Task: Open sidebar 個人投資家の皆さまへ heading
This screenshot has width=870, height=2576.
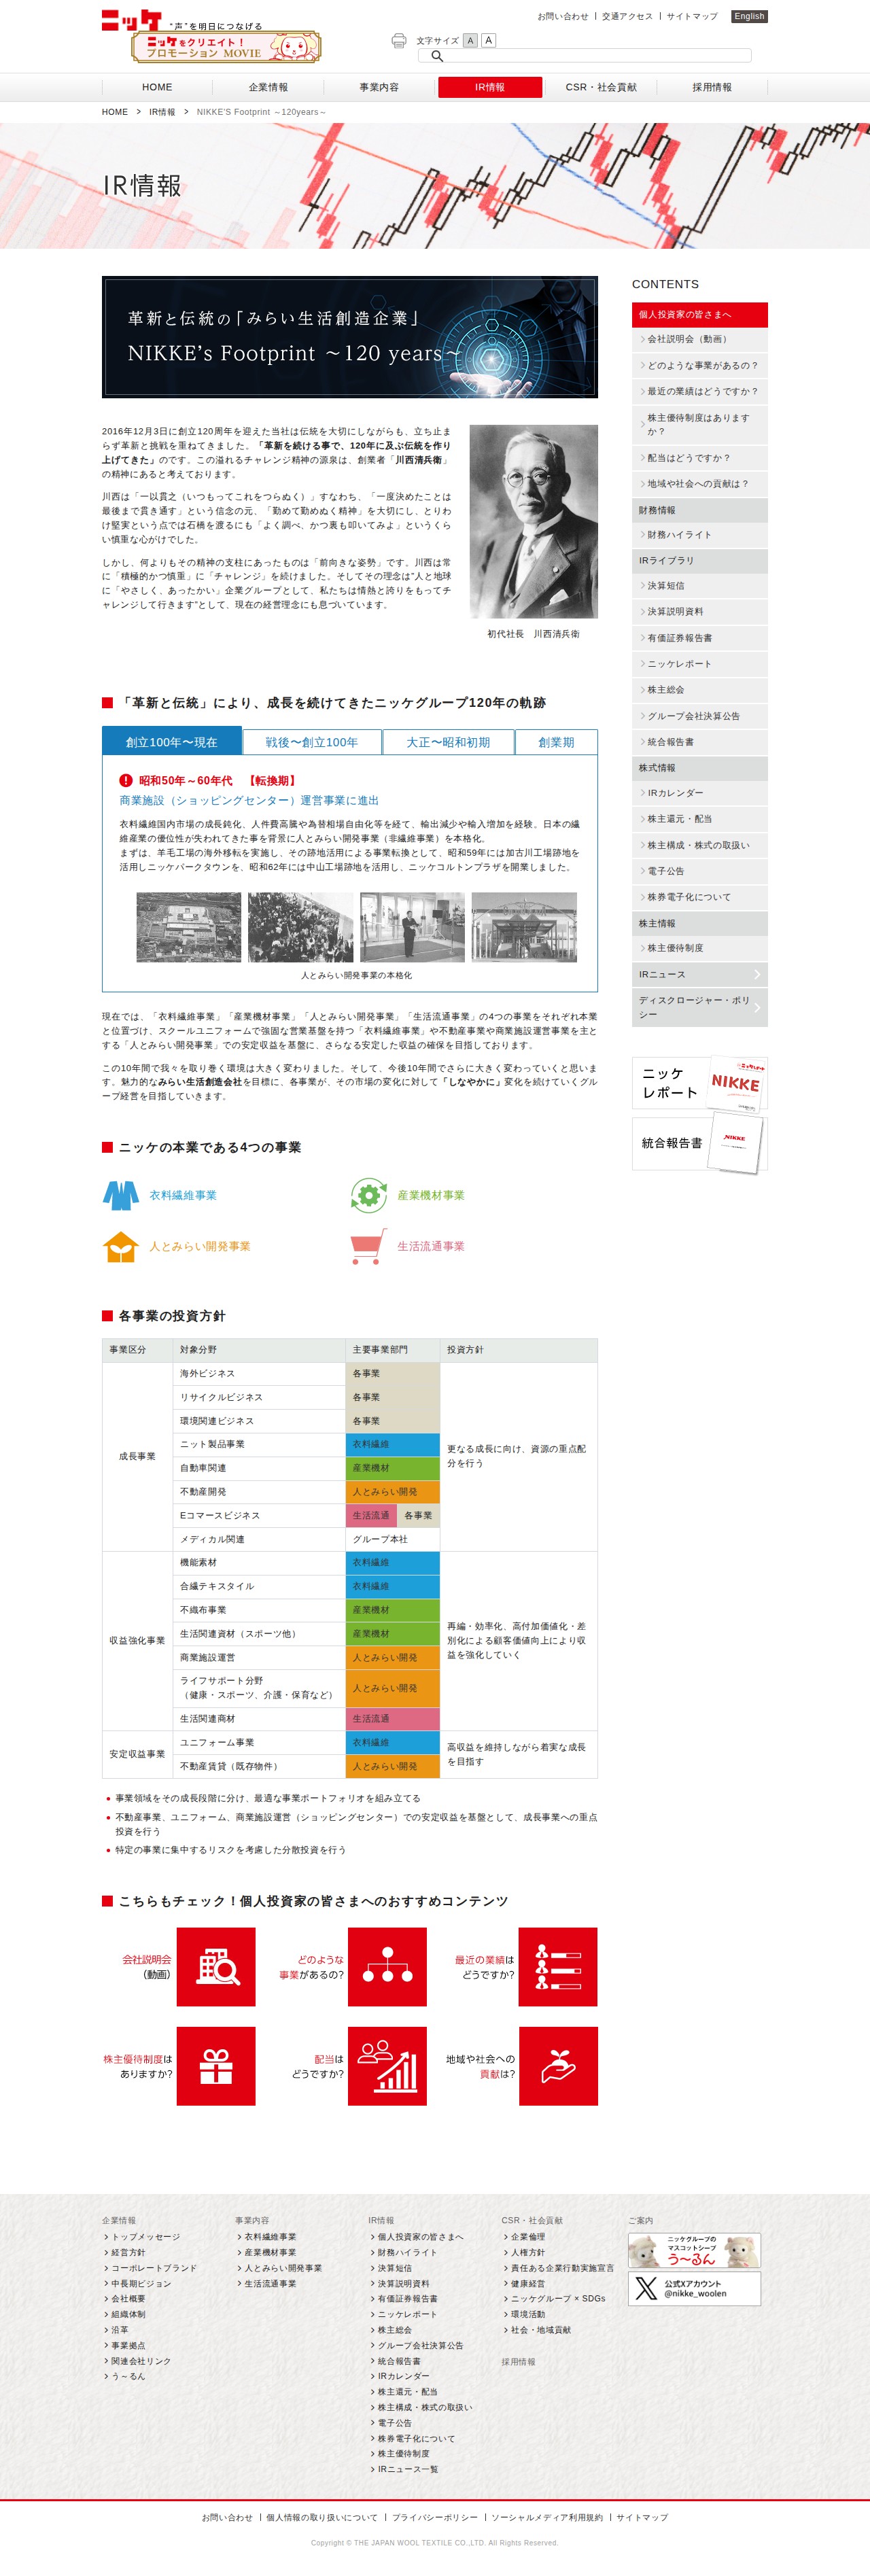Action: tap(700, 314)
